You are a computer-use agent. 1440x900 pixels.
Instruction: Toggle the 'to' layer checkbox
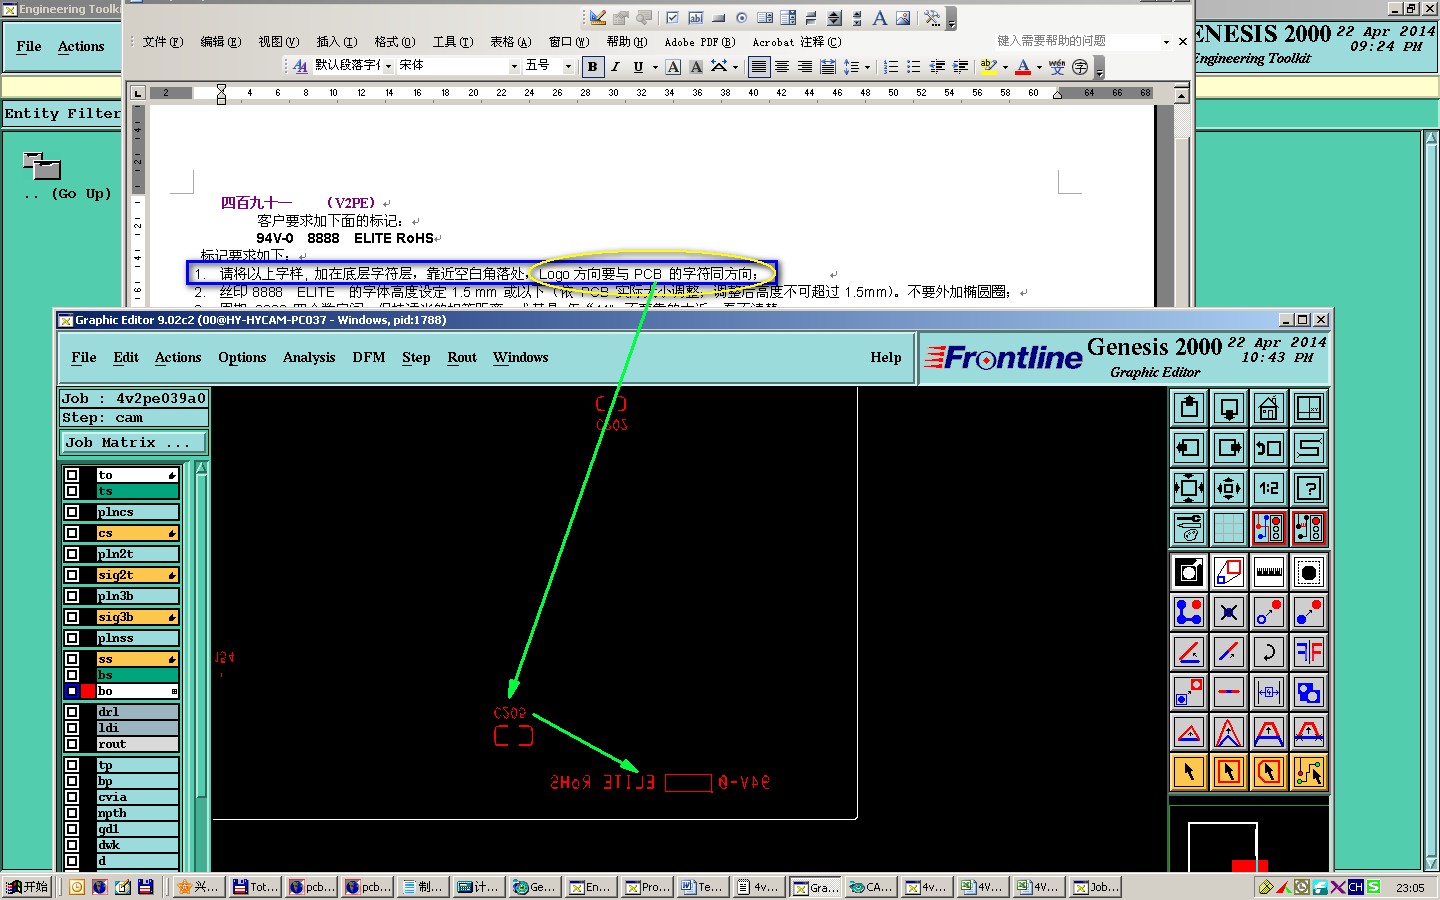pyautogui.click(x=72, y=475)
